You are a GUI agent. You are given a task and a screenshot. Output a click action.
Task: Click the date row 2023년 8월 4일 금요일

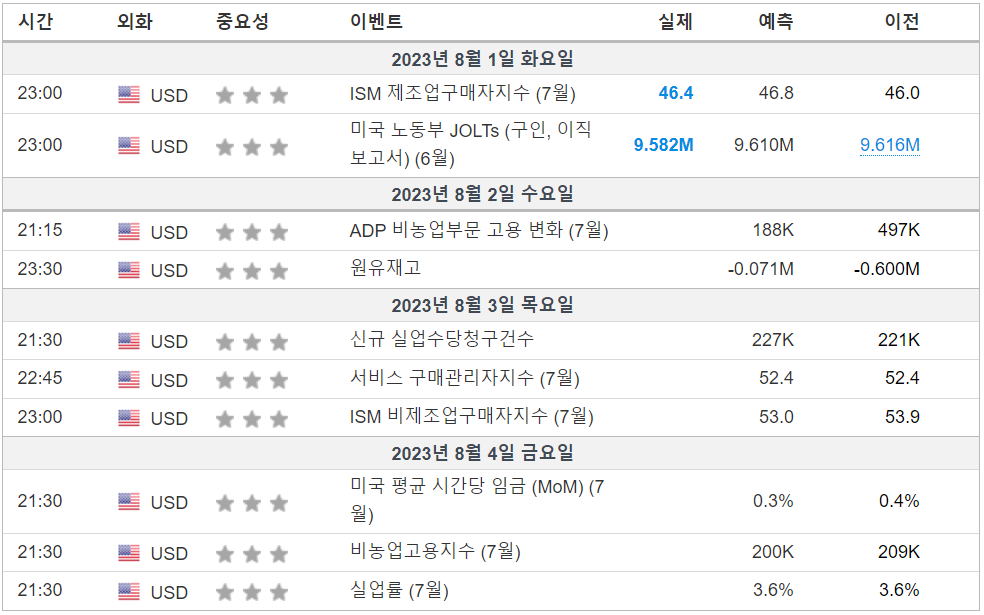click(491, 453)
